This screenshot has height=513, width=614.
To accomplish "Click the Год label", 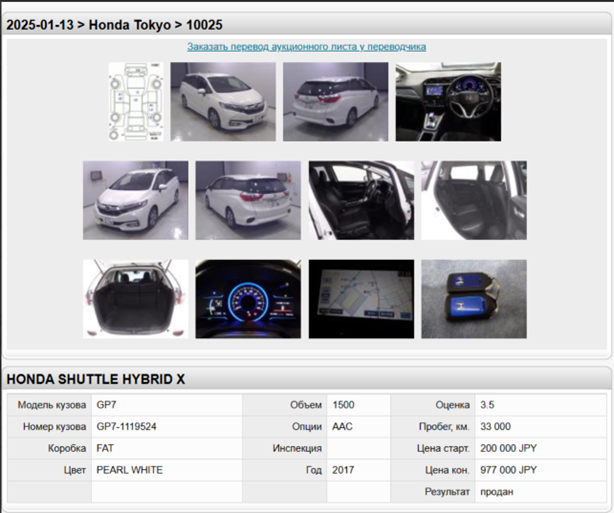I will coord(314,470).
